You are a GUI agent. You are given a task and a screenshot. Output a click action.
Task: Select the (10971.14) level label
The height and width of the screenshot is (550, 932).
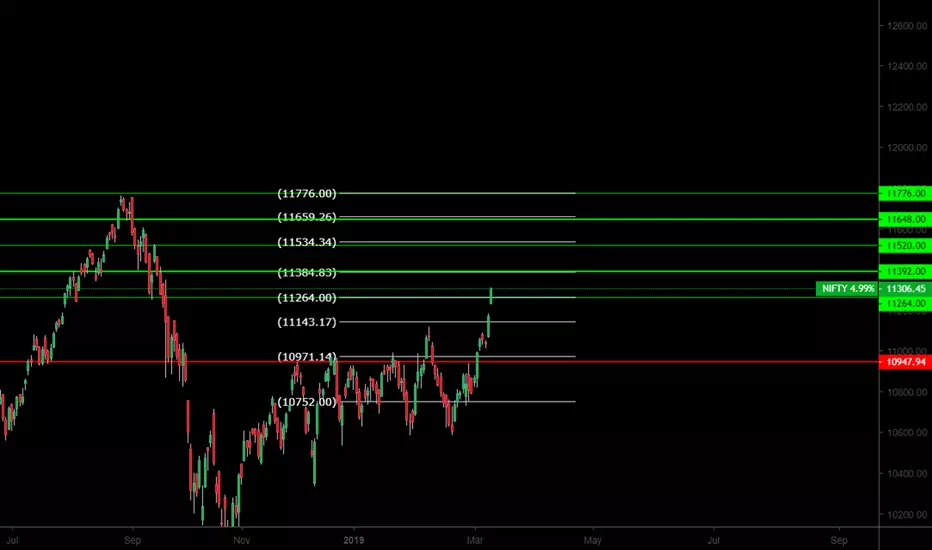tap(307, 356)
